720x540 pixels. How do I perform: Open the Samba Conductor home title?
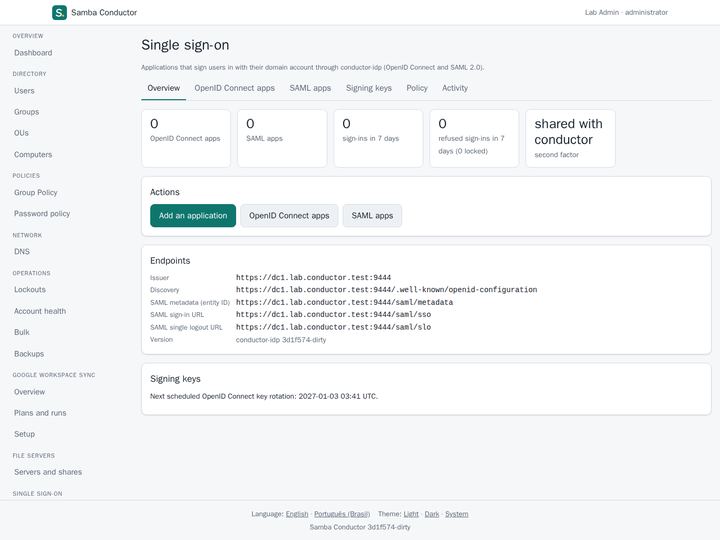coord(104,12)
